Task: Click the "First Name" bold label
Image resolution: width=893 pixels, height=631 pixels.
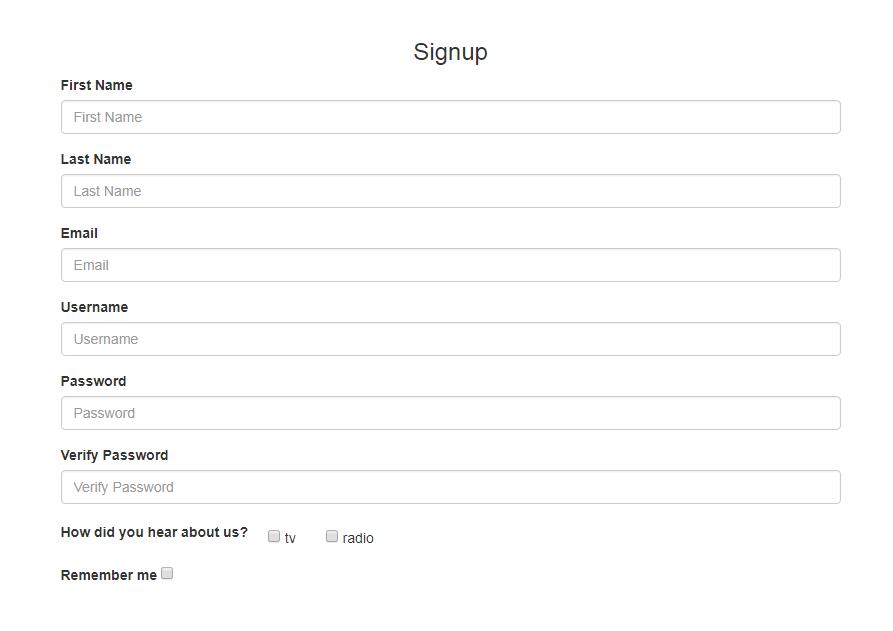Action: tap(96, 85)
